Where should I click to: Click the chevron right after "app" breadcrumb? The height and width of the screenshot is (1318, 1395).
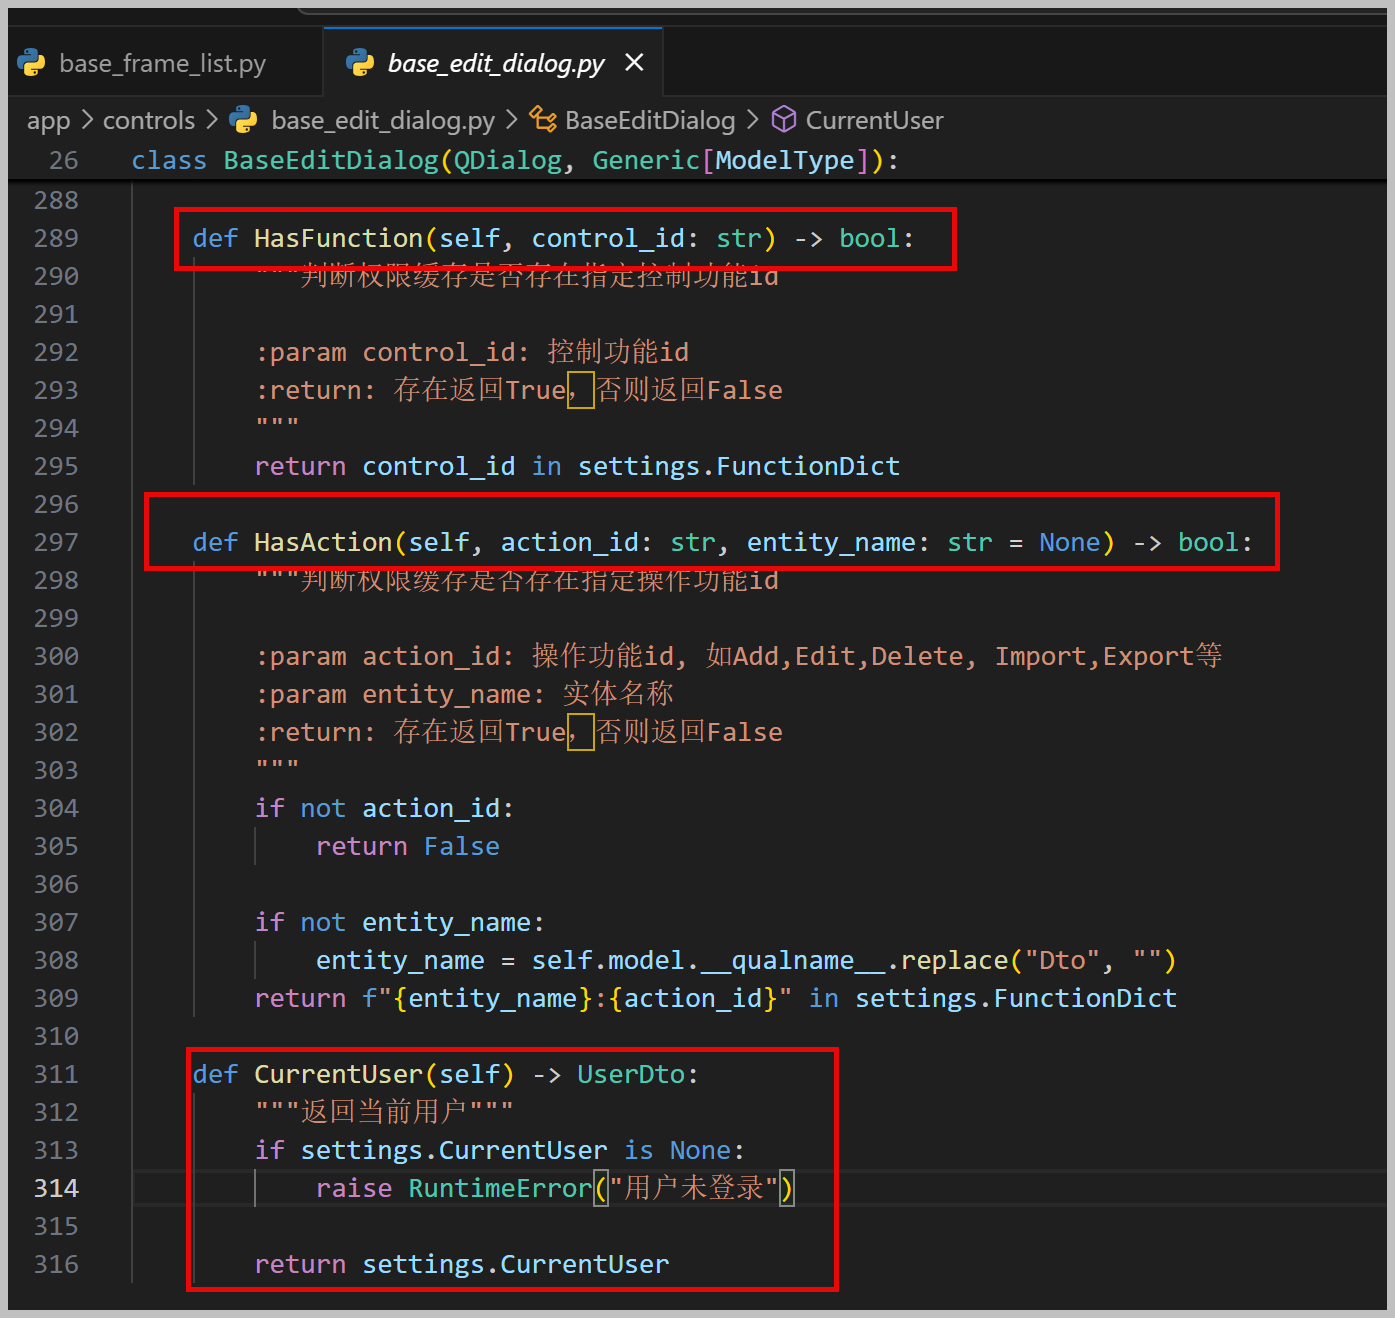[86, 120]
